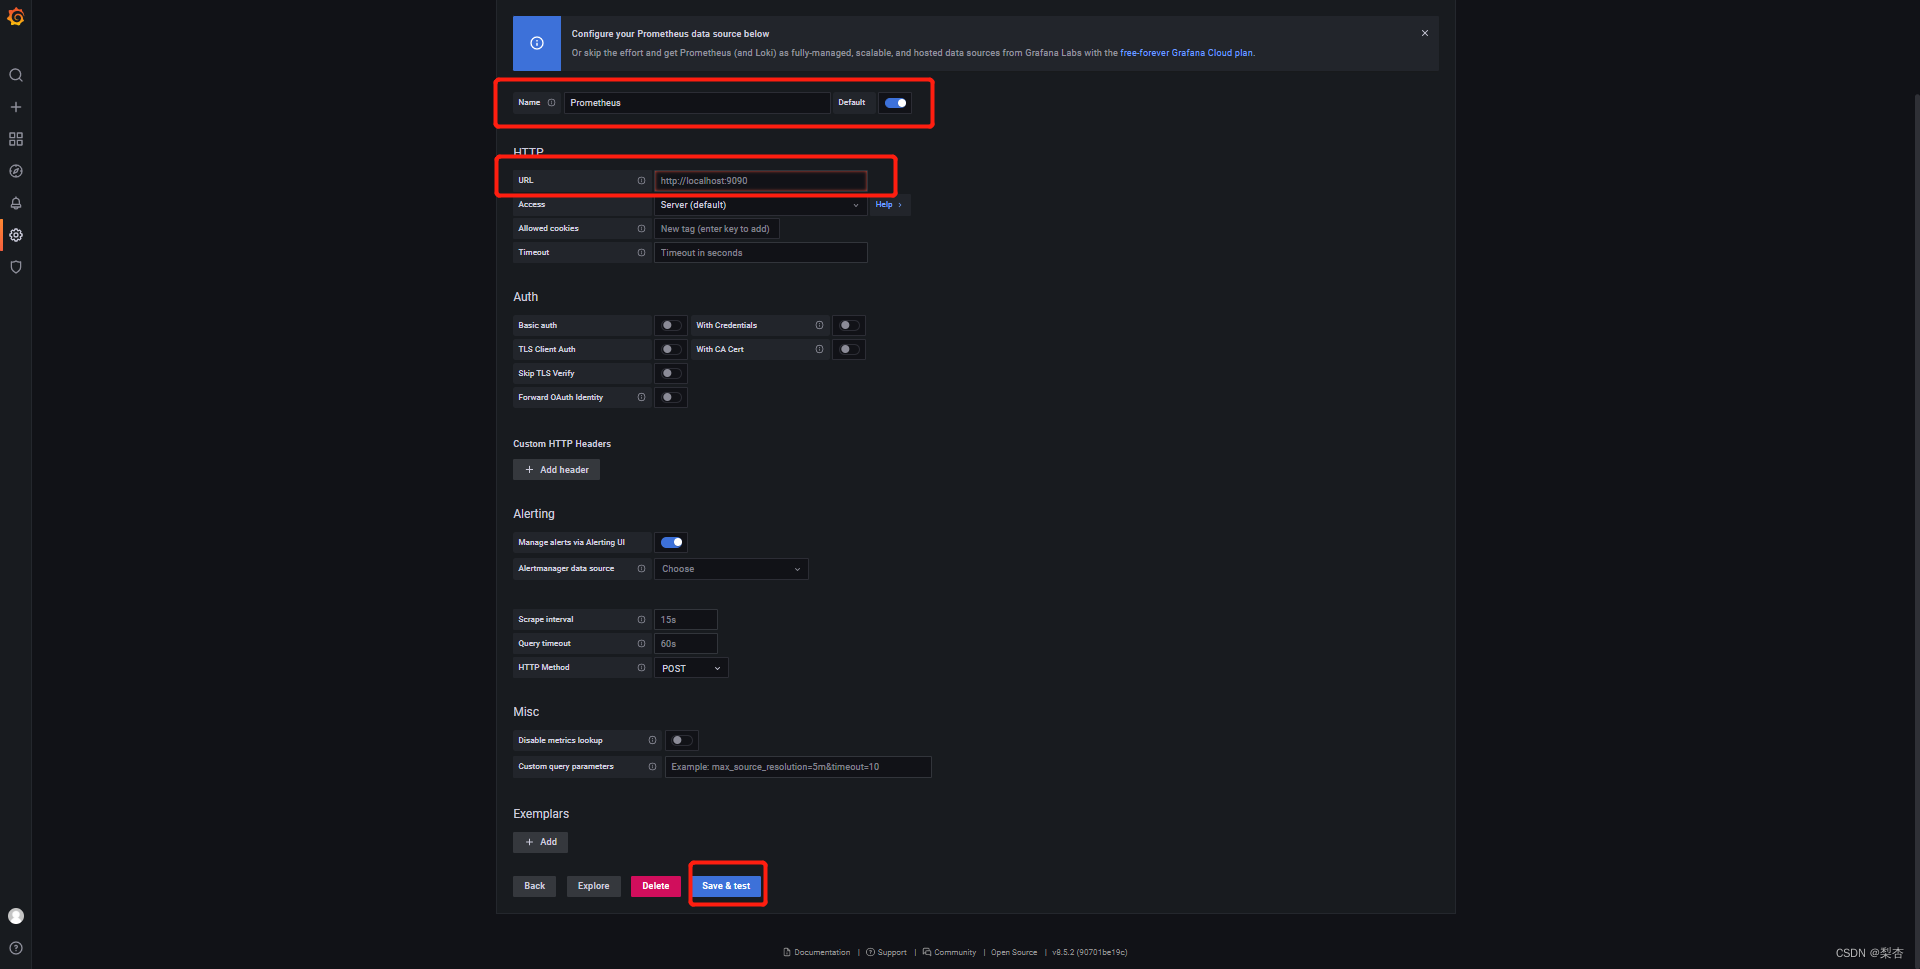Click the info icon beside Alertmanager data source
Screen dimensions: 1920x969
coord(641,569)
